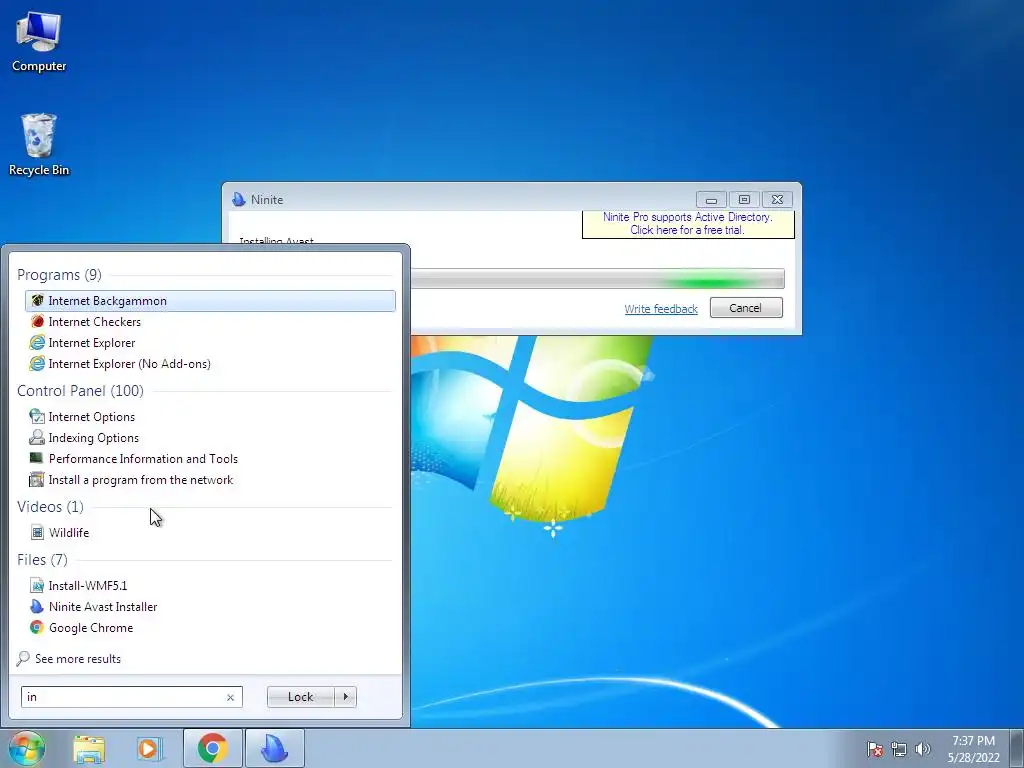The width and height of the screenshot is (1024, 768).
Task: Switch to Ninite on the taskbar
Action: coord(275,748)
